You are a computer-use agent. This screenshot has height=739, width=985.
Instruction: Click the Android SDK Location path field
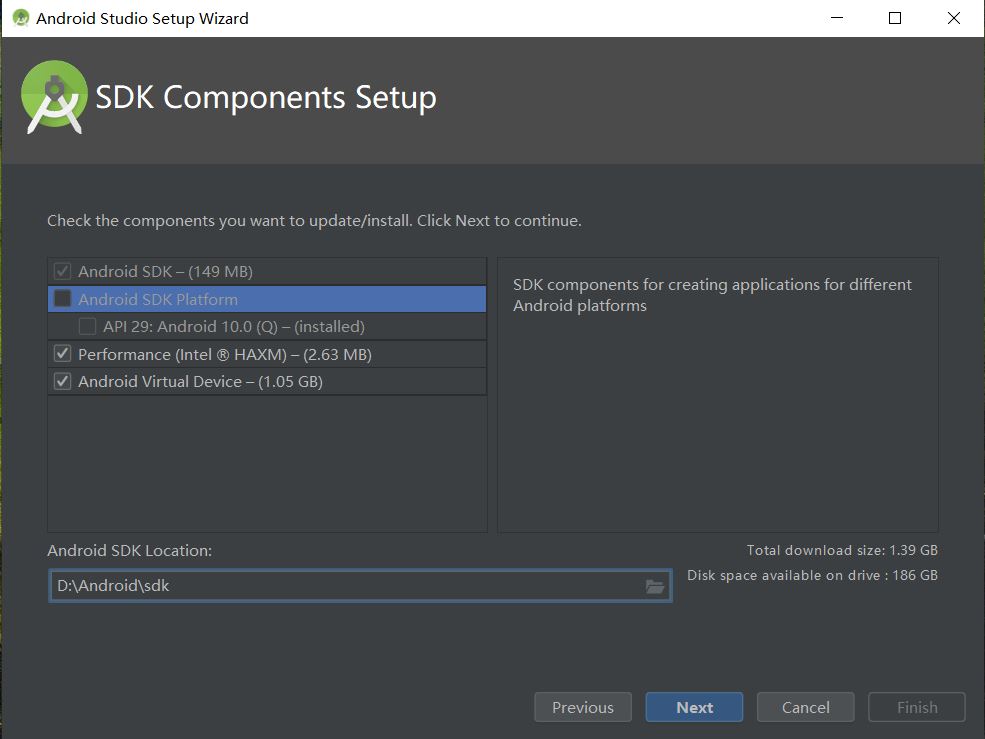tap(360, 586)
